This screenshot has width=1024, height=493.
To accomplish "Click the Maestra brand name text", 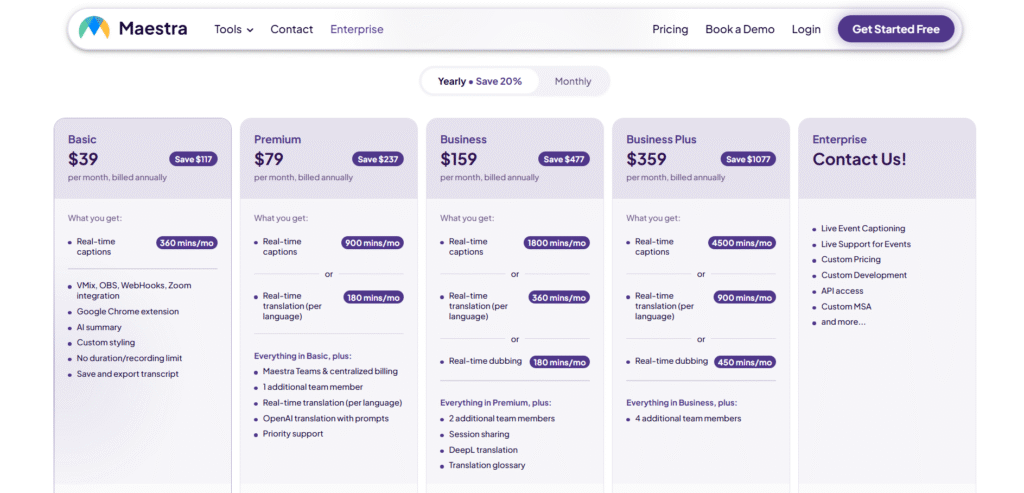I will point(153,29).
